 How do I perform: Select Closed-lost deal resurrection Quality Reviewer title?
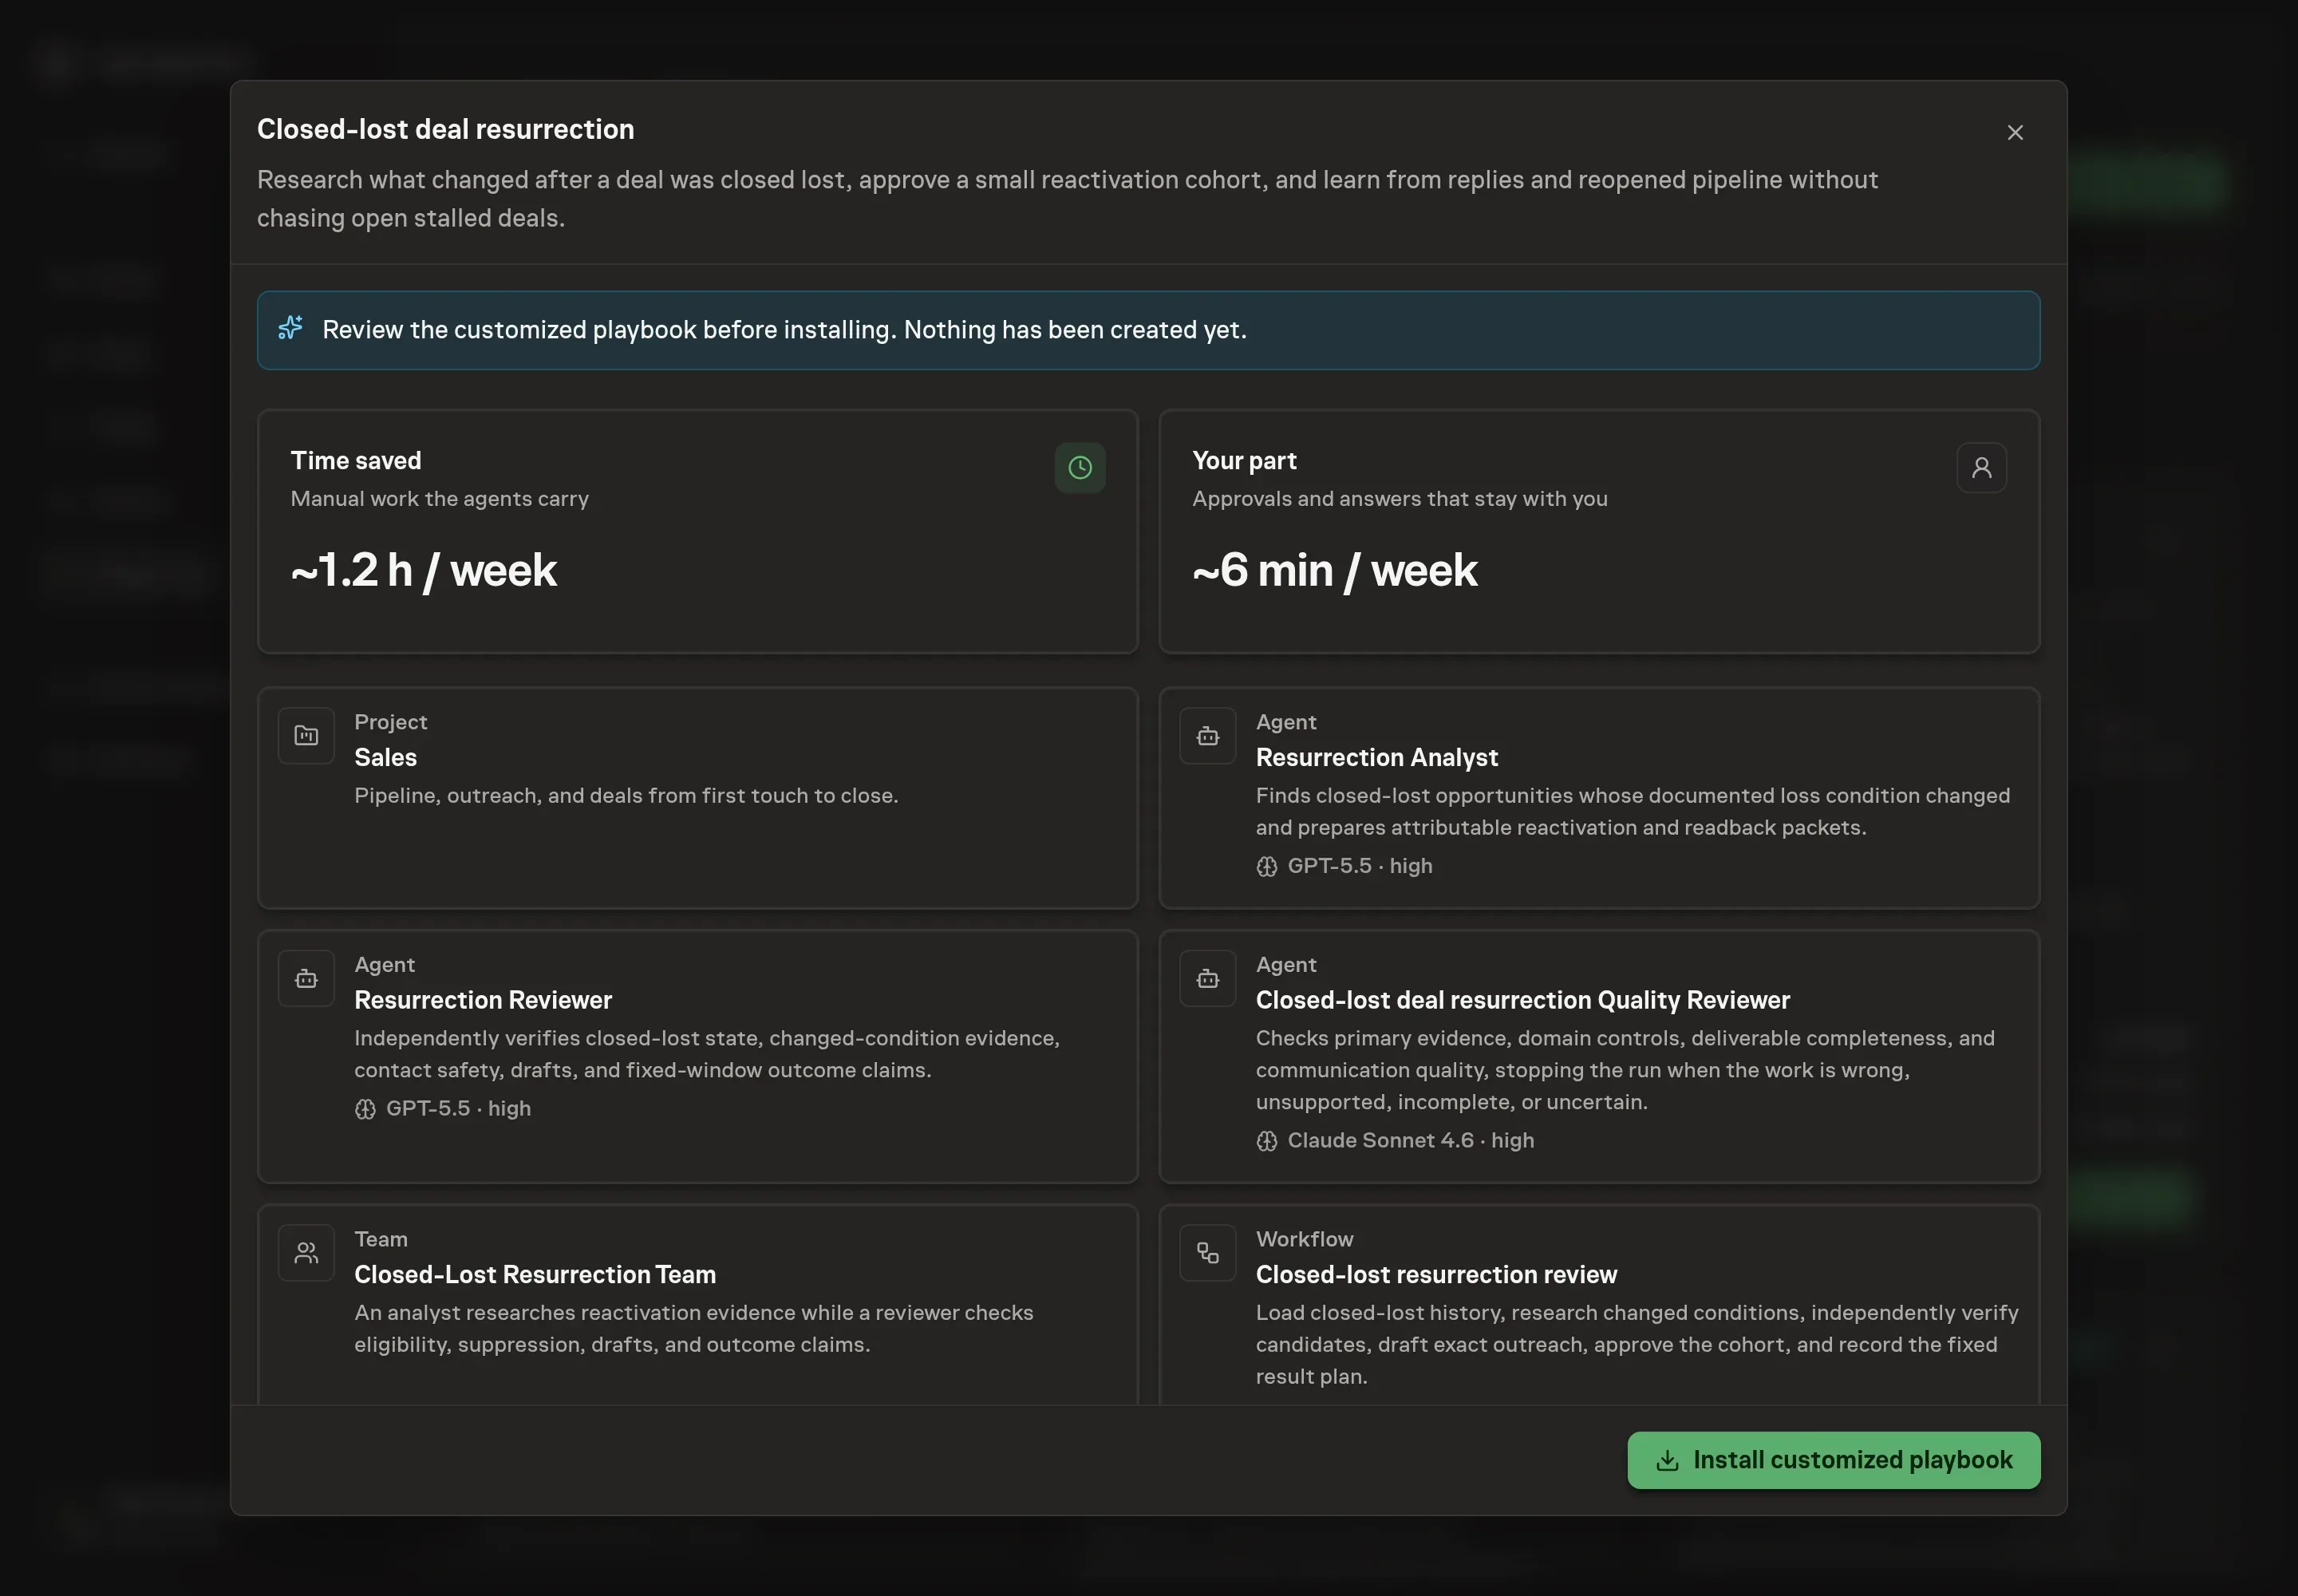[x=1522, y=1000]
